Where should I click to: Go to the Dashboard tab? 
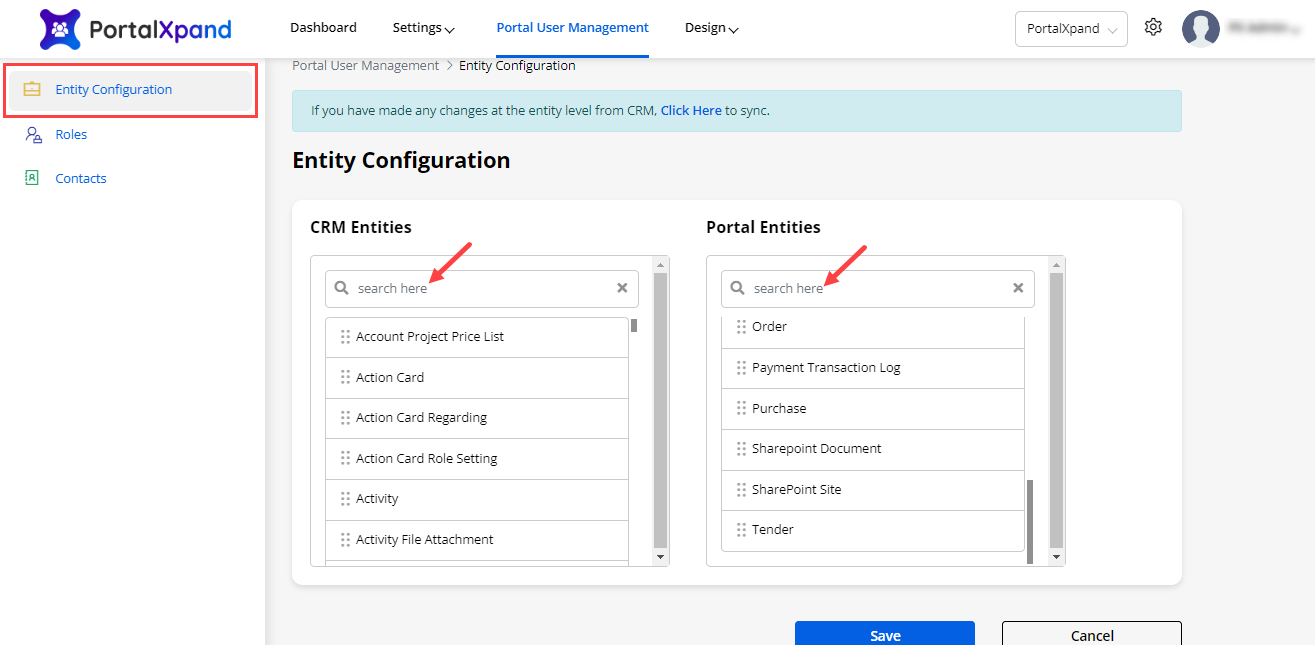pyautogui.click(x=323, y=28)
